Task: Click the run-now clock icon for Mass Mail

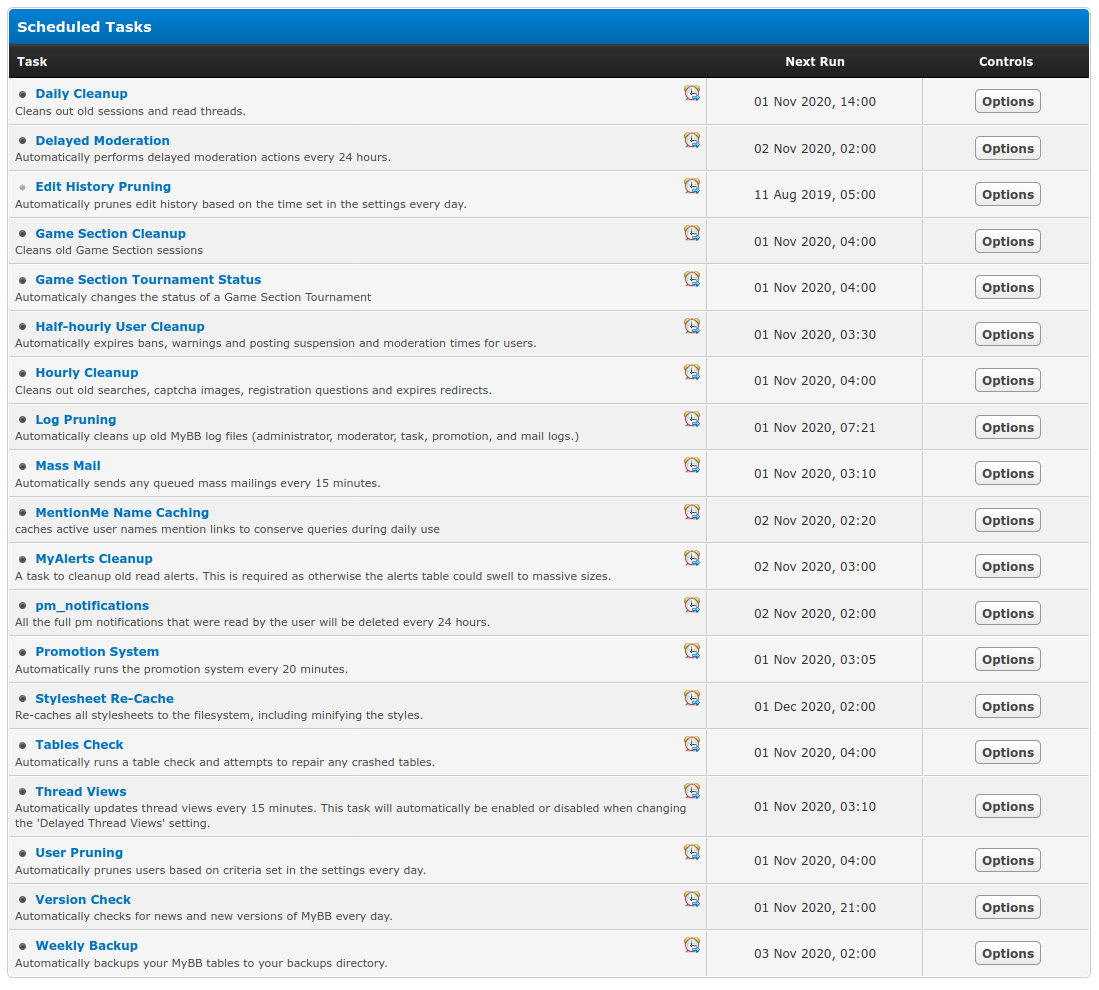Action: 692,465
